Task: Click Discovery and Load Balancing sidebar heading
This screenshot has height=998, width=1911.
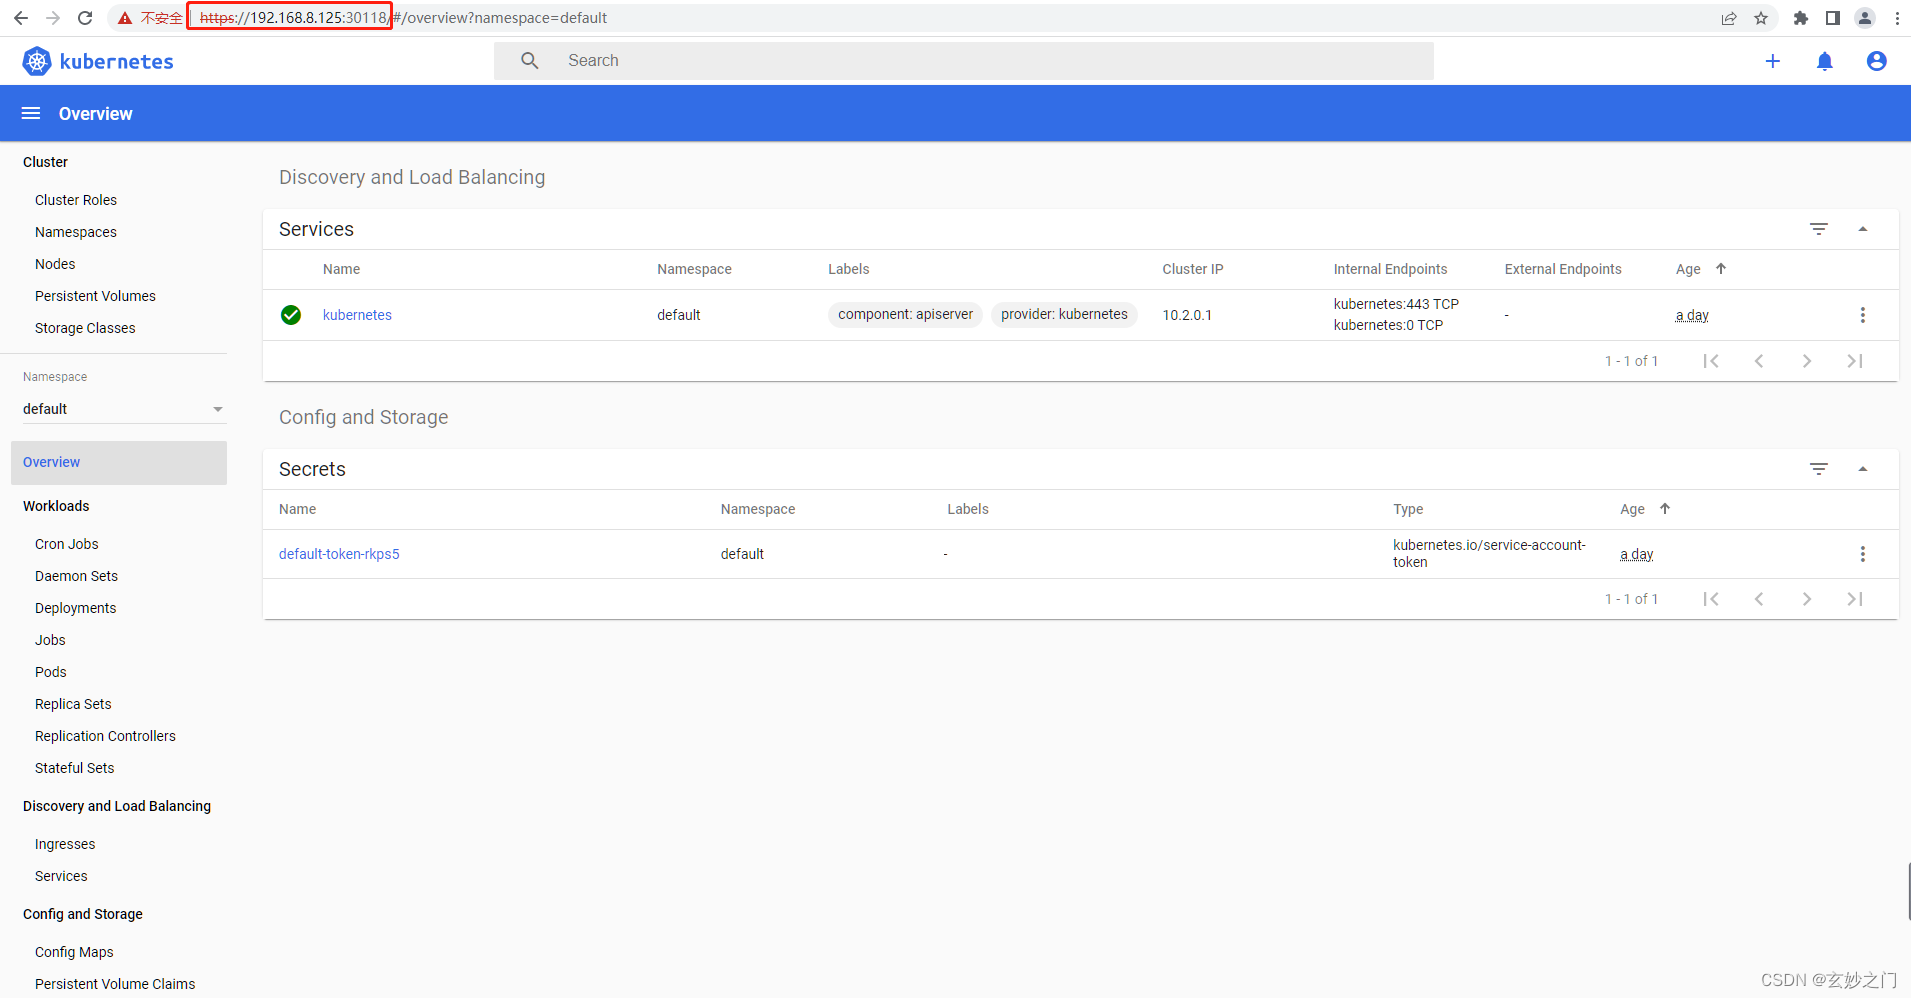Action: [117, 806]
